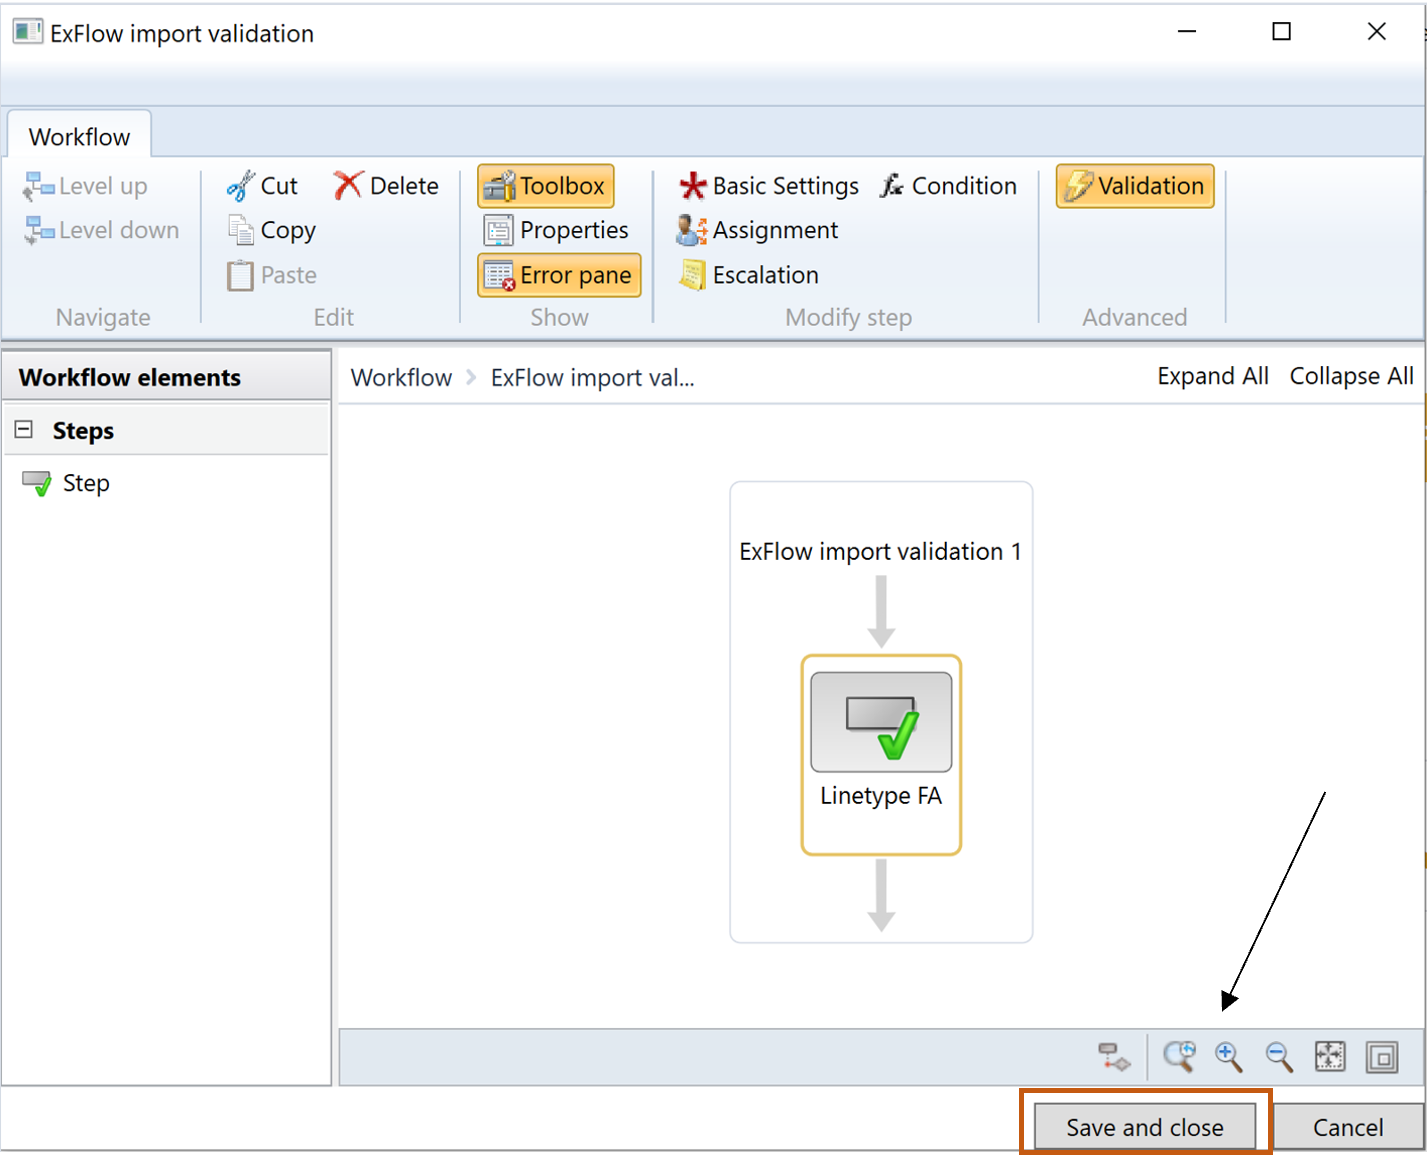Image resolution: width=1427 pixels, height=1162 pixels.
Task: Open the Escalation settings
Action: [x=748, y=275]
